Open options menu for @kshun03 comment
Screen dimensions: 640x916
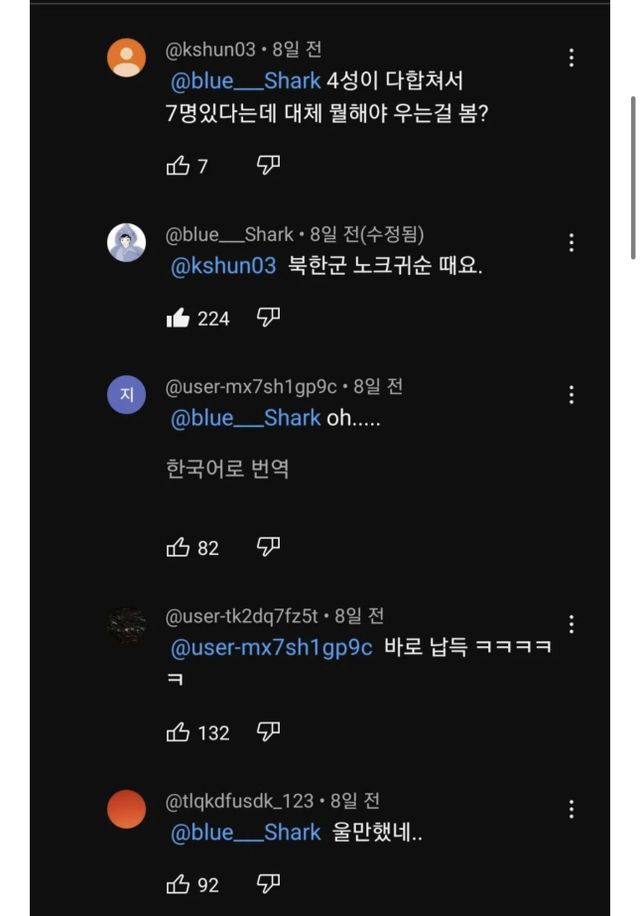tap(571, 58)
